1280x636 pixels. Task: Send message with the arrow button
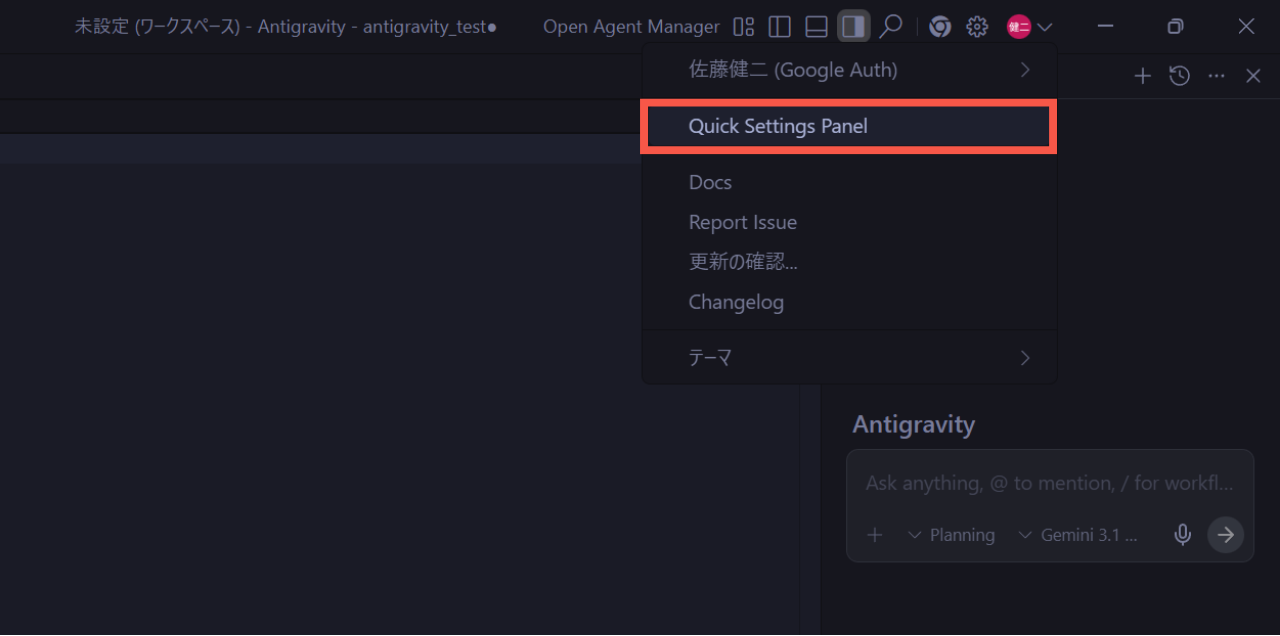coord(1226,535)
